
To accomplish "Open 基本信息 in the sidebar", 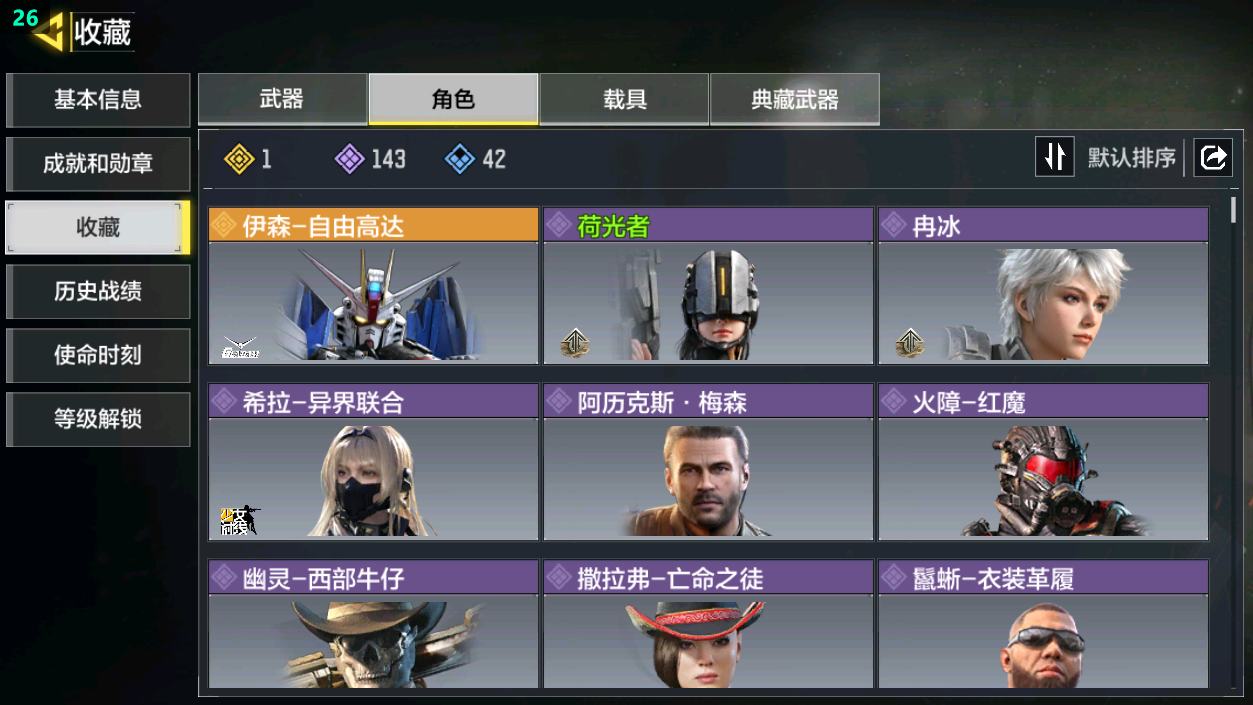I will (98, 100).
